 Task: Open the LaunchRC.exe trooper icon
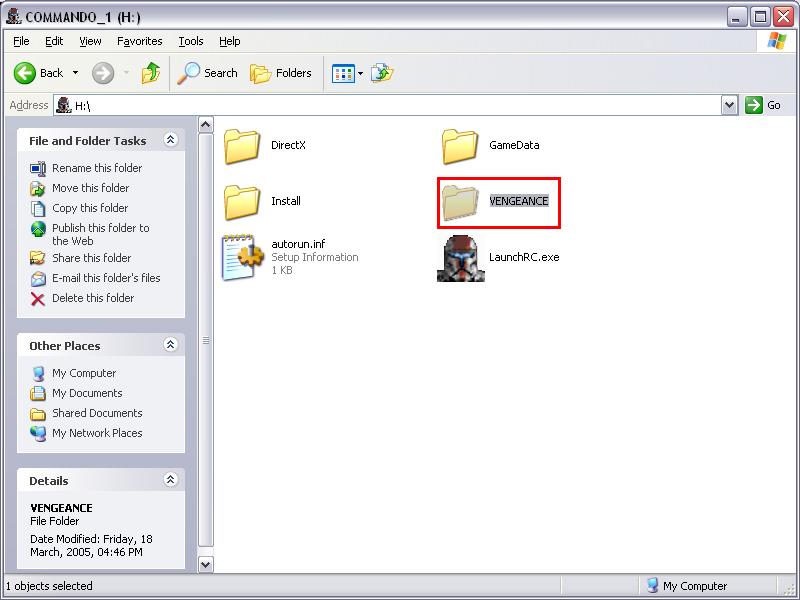point(460,258)
